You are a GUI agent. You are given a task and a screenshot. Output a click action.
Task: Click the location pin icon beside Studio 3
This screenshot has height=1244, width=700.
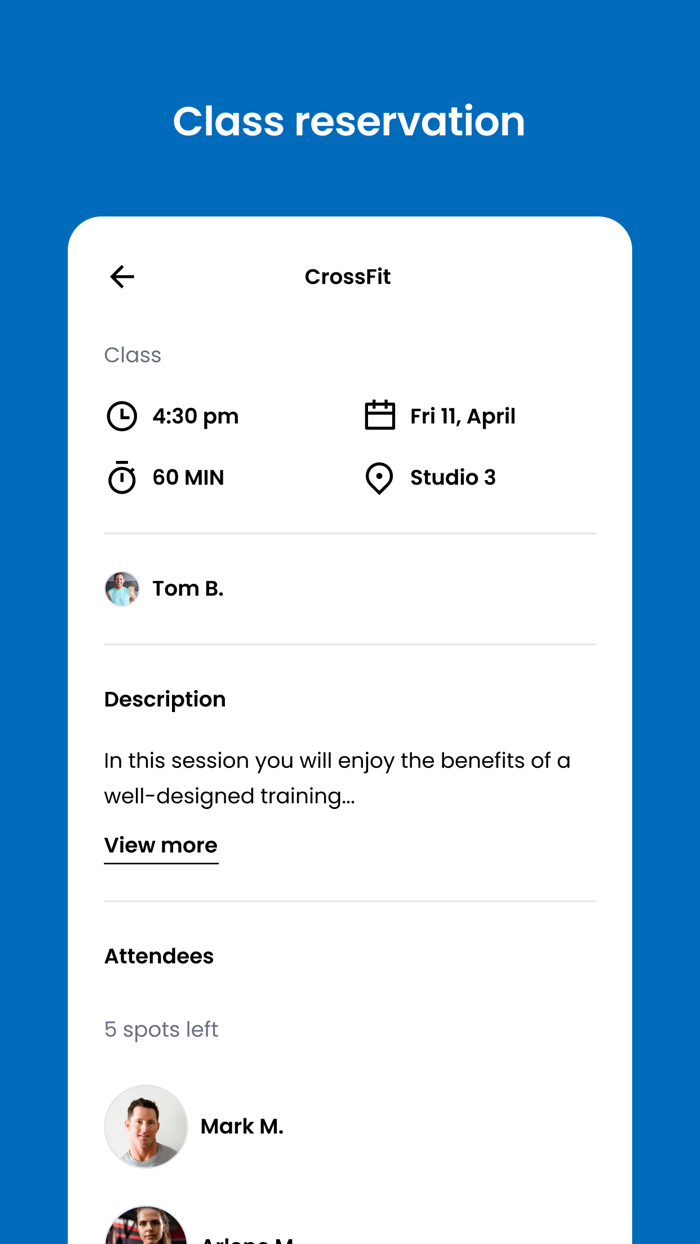380,478
